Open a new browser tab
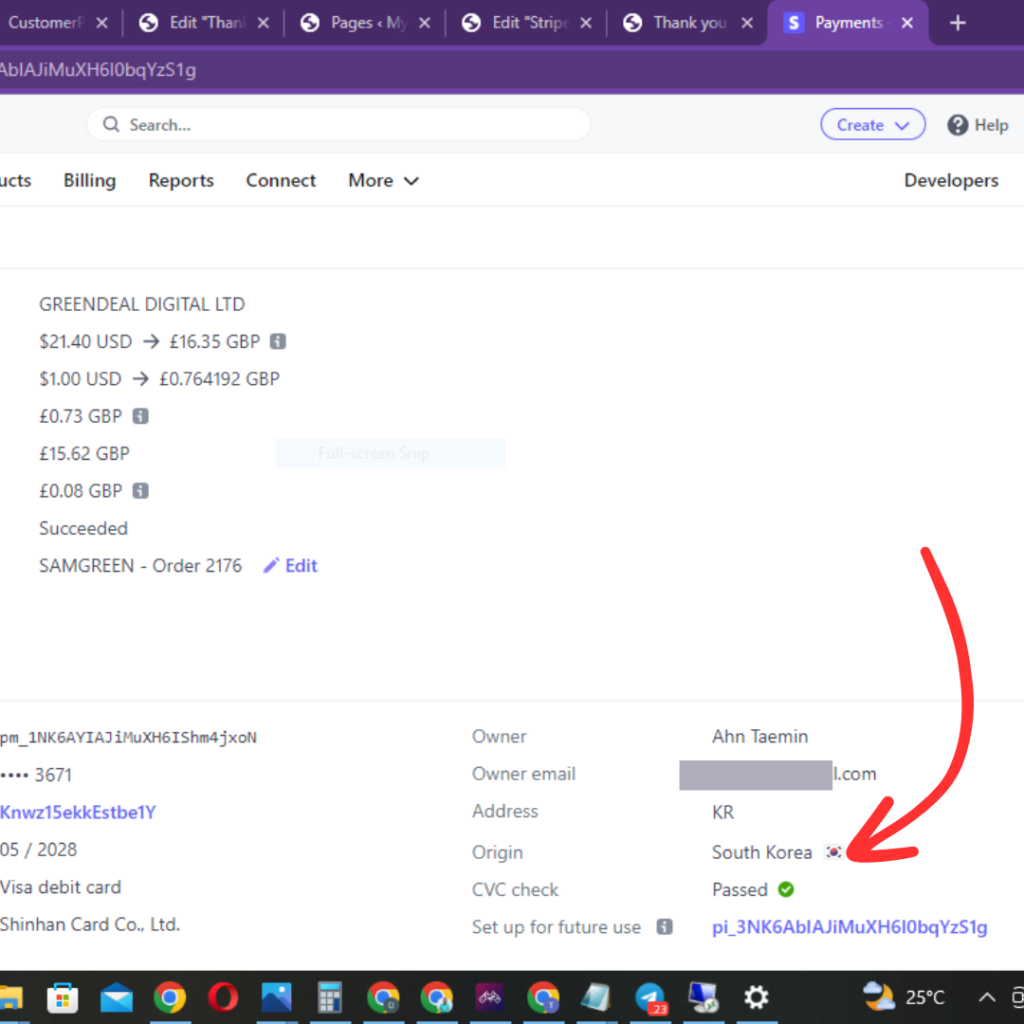 957,23
